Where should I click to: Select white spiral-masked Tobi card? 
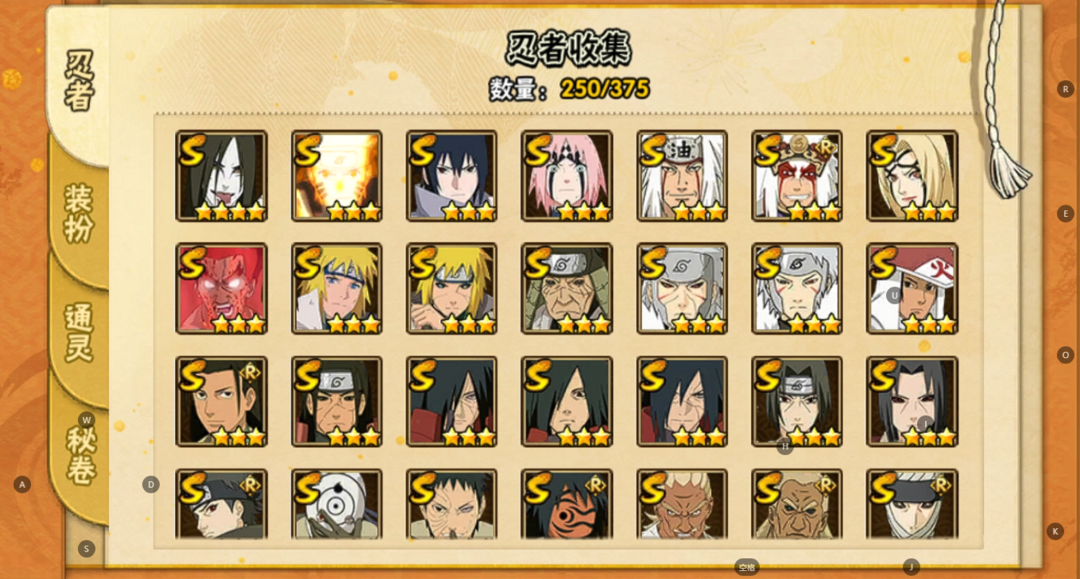pos(337,504)
